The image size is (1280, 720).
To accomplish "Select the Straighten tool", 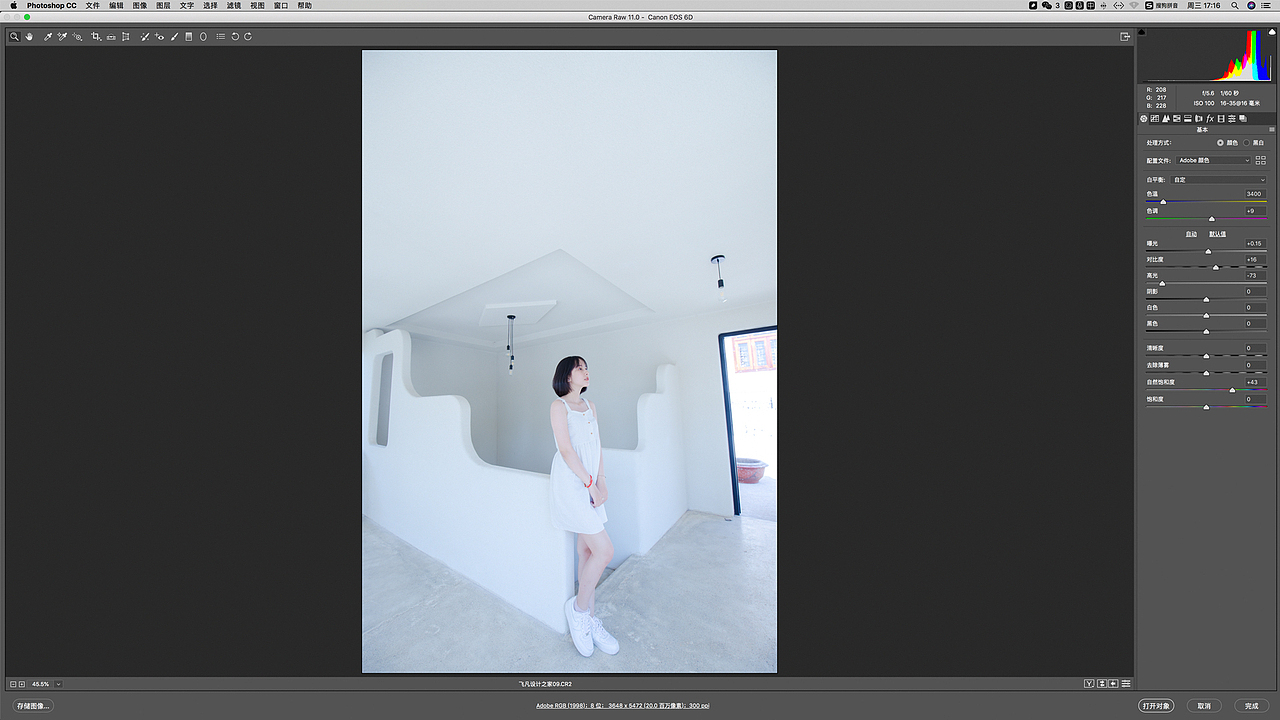I will pos(111,37).
